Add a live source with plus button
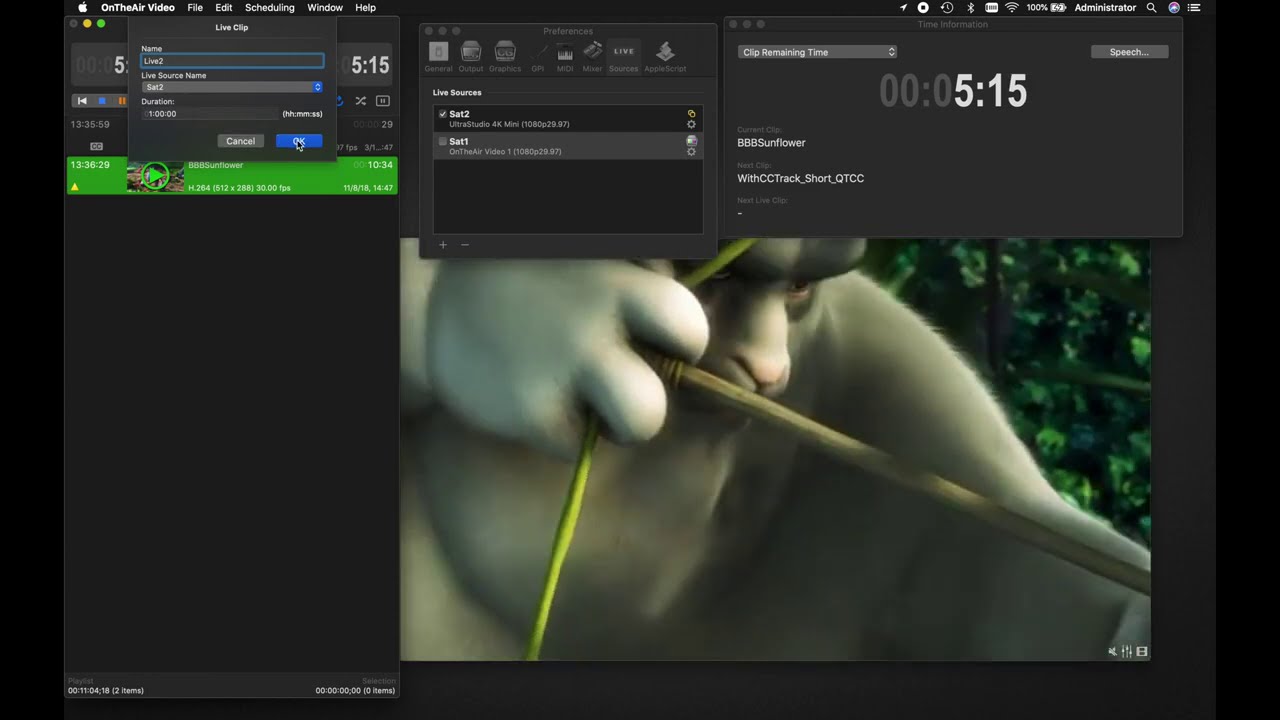1280x720 pixels. (x=443, y=245)
